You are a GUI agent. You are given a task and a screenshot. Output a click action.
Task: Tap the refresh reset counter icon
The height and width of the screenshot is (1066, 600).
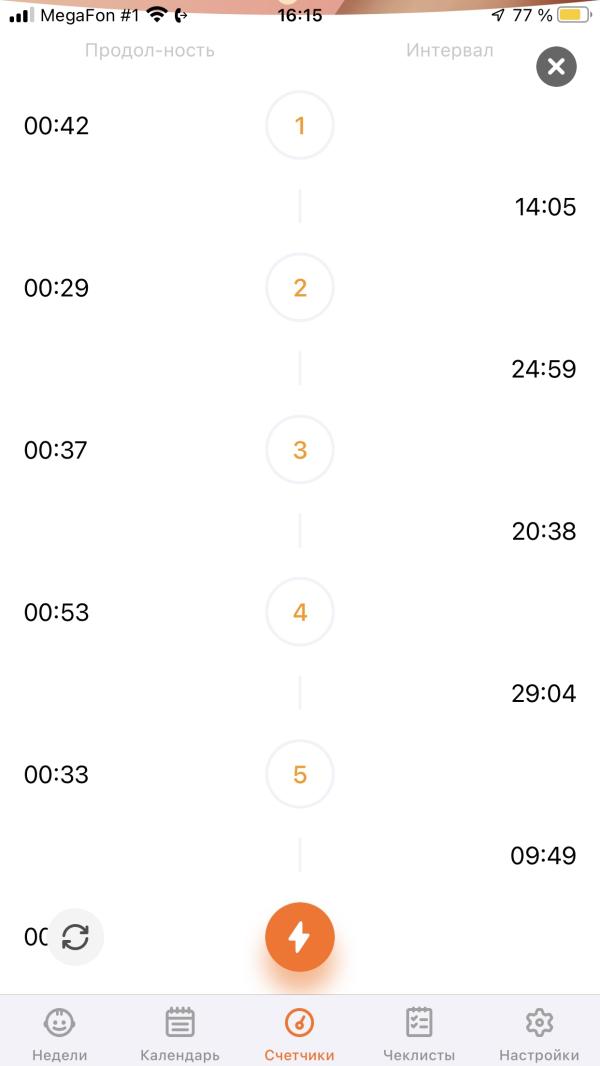(75, 938)
